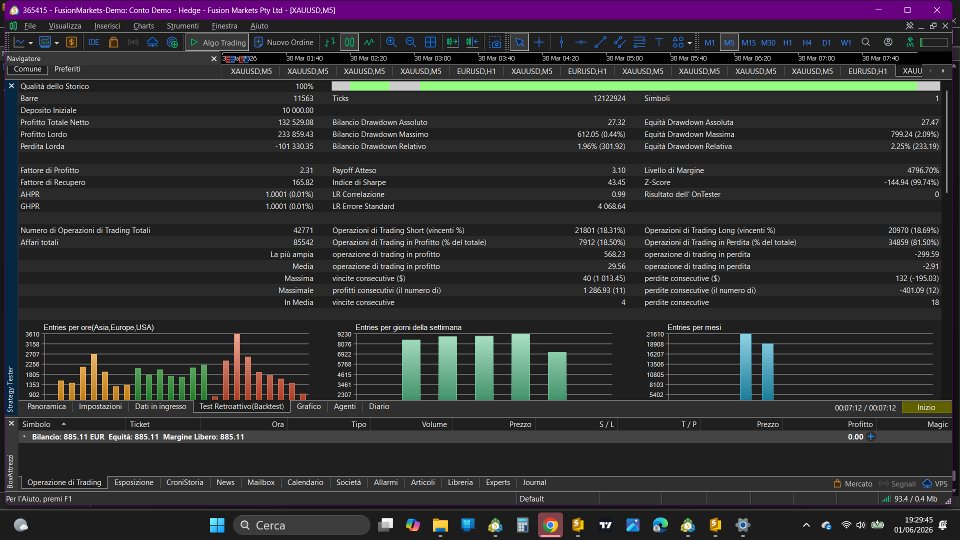The width and height of the screenshot is (960, 540).
Task: Click the globe with plus toolbar icon
Action: (x=173, y=42)
